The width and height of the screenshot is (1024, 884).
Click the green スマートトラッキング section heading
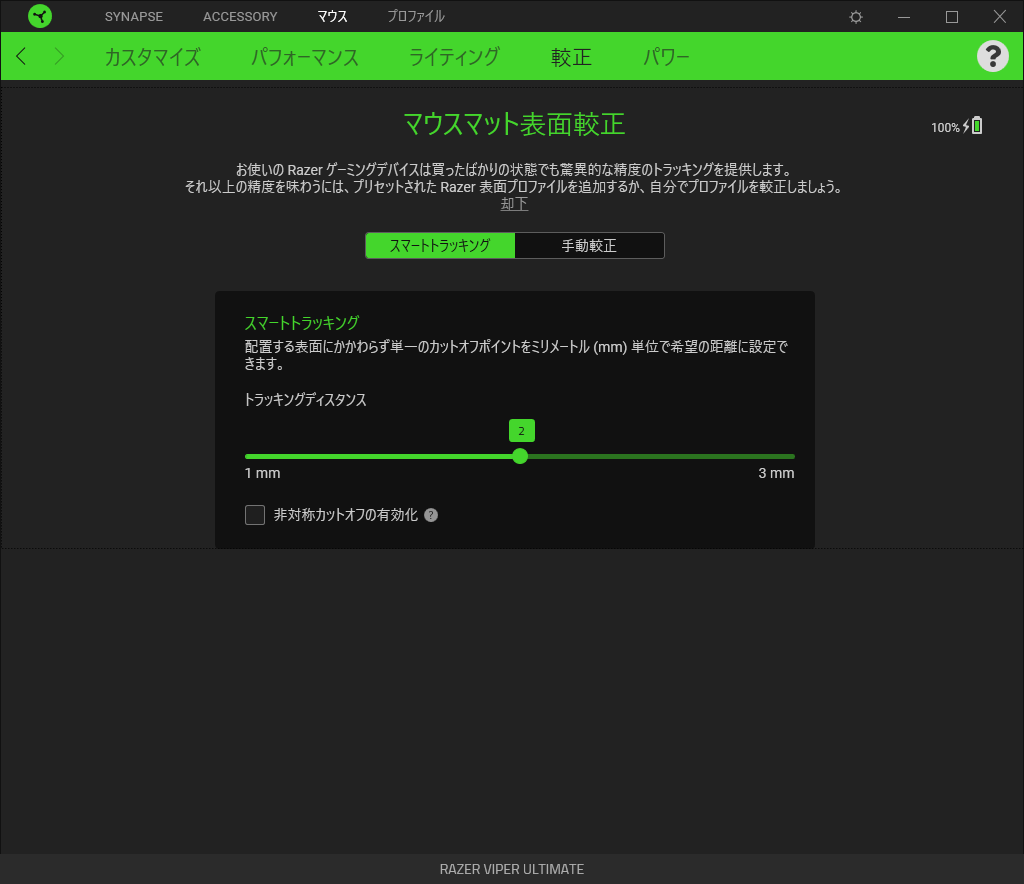pos(302,323)
